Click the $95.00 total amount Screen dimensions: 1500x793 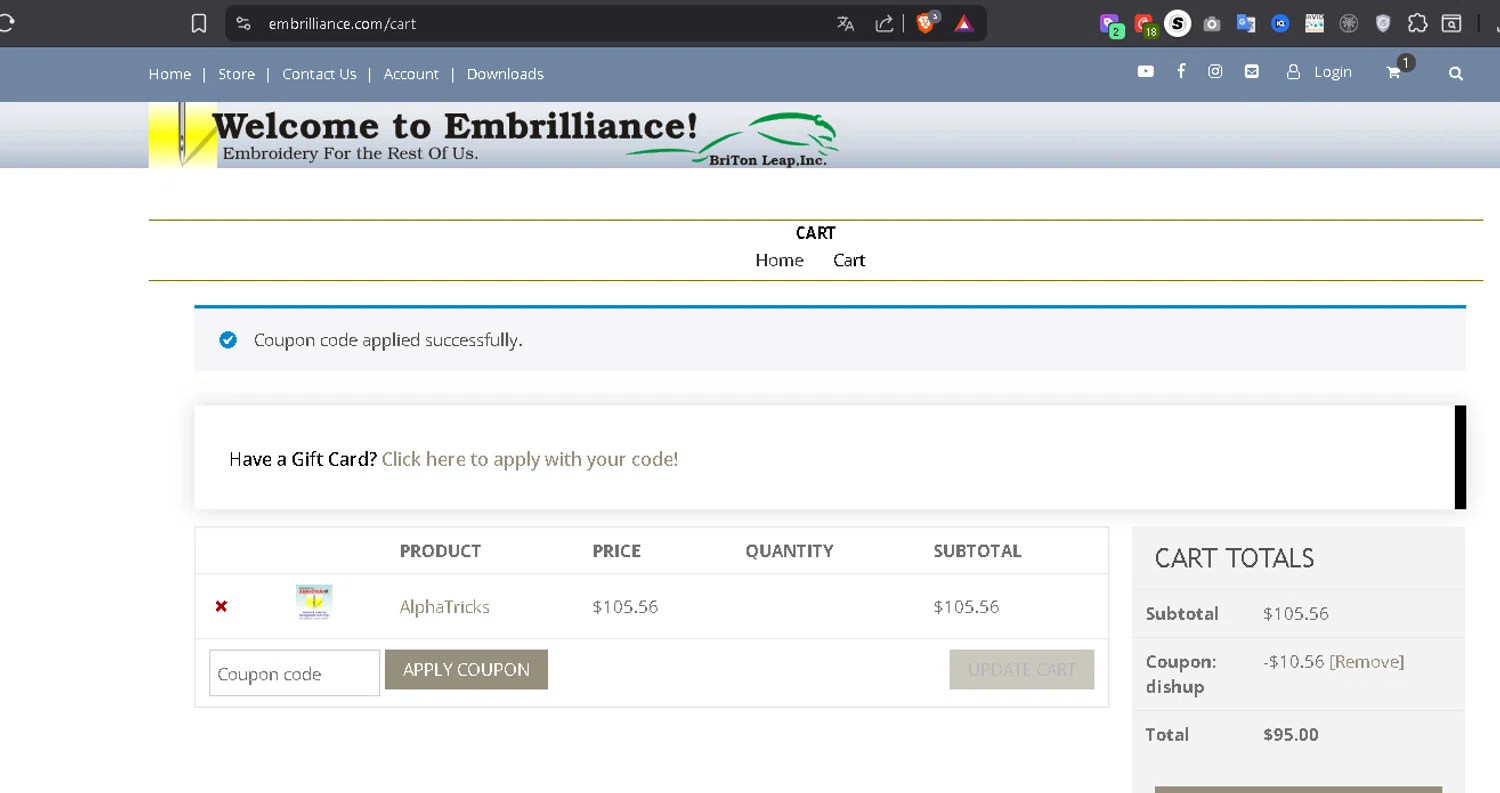click(x=1291, y=734)
